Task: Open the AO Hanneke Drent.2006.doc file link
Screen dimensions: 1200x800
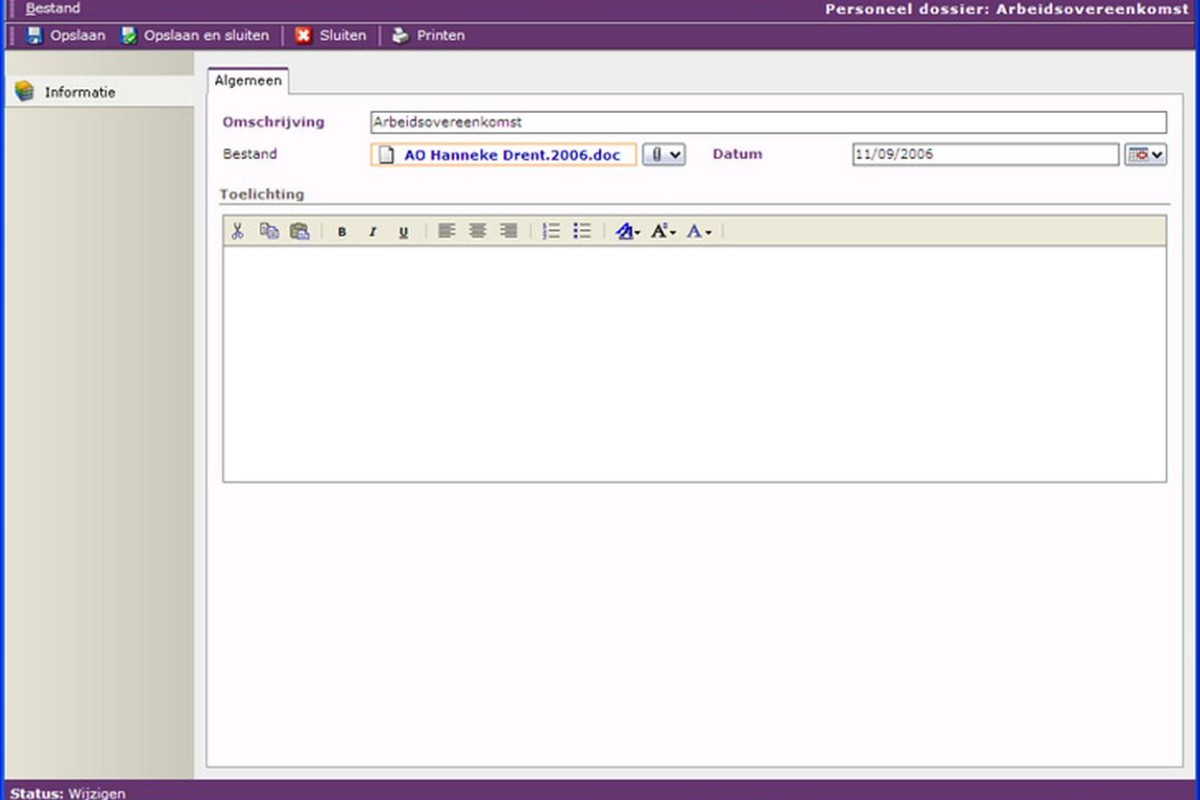Action: pyautogui.click(x=512, y=155)
